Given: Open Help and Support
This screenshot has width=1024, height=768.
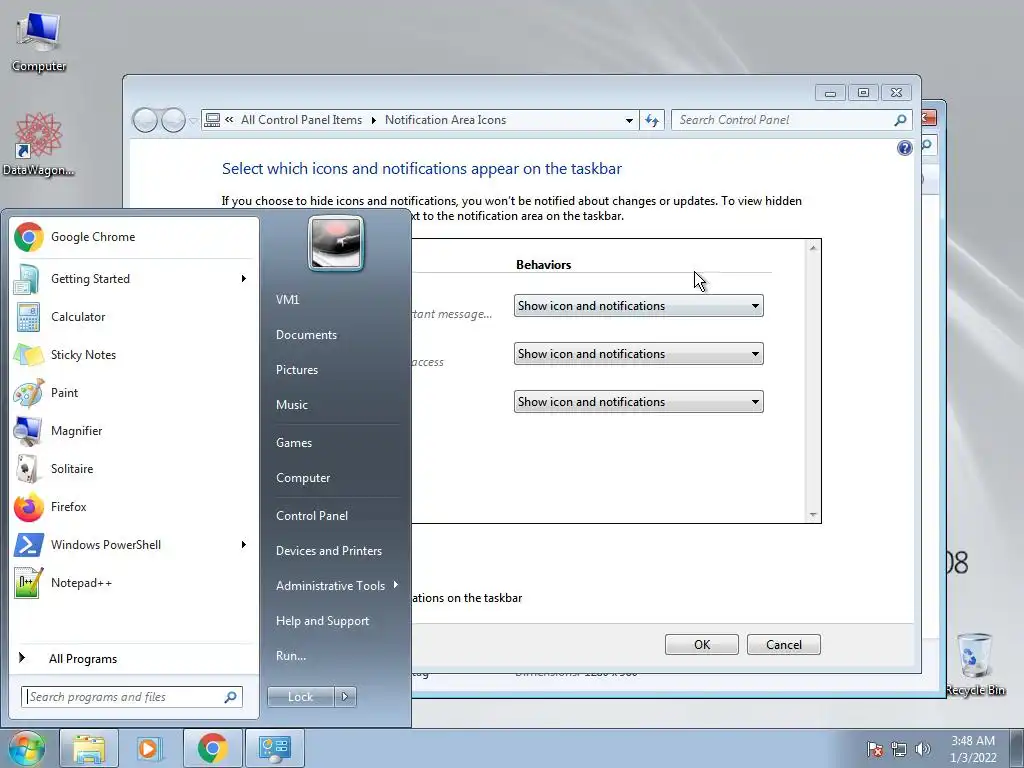Looking at the screenshot, I should click(x=323, y=621).
